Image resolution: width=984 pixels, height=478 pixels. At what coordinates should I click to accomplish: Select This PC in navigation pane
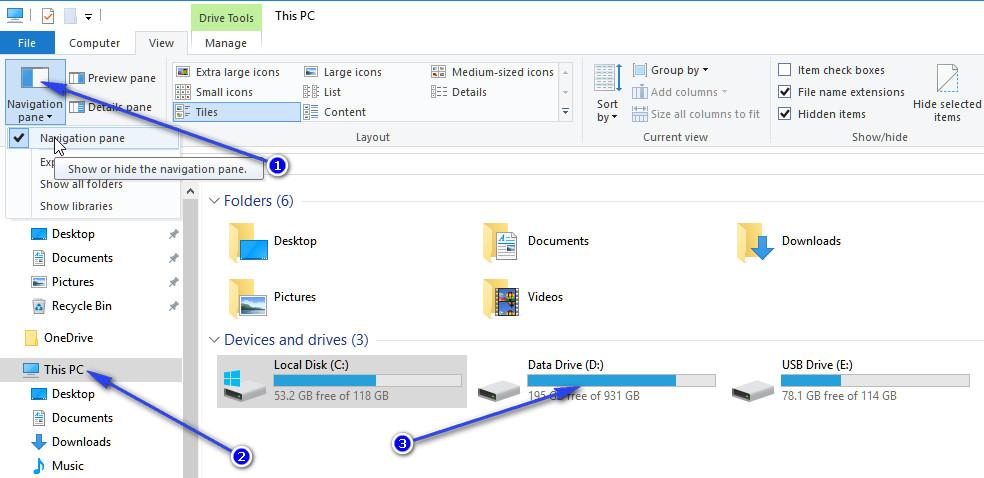click(63, 370)
